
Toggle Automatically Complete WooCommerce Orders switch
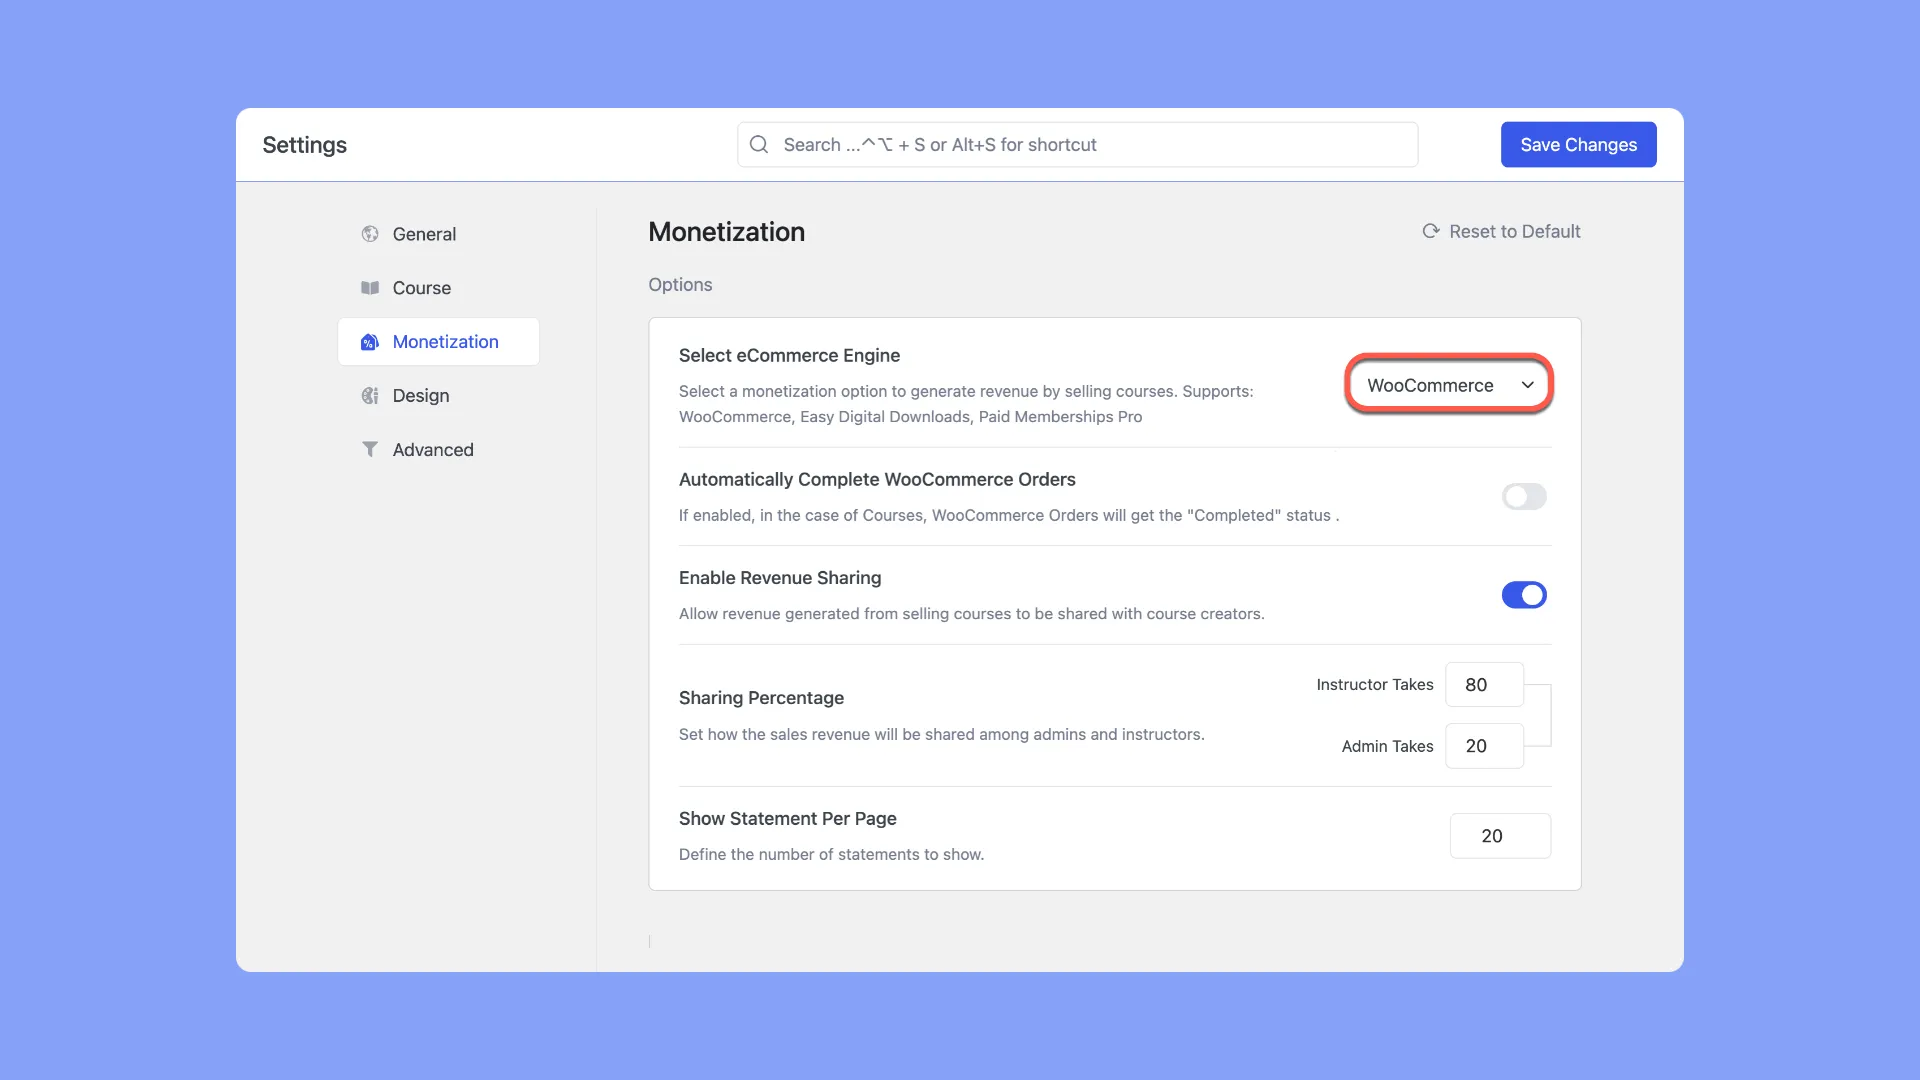tap(1523, 496)
